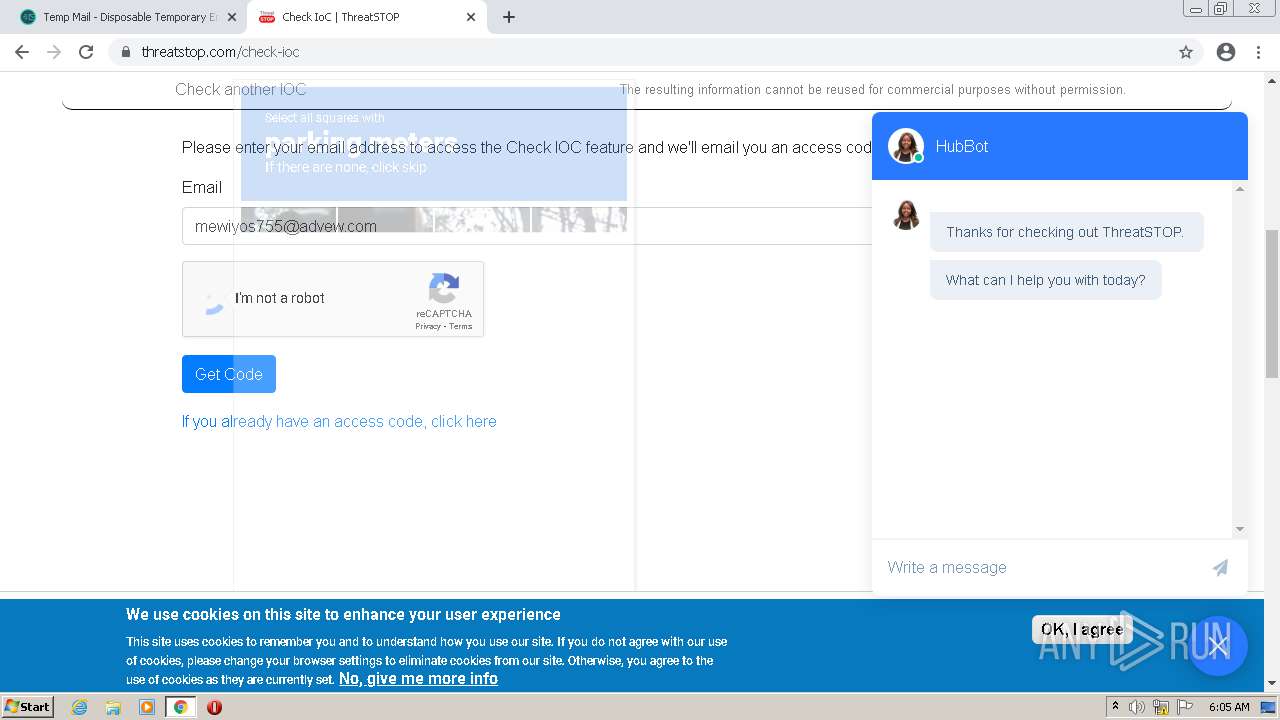Image resolution: width=1280 pixels, height=720 pixels.
Task: Click the Check another IOC text
Action: (x=241, y=89)
